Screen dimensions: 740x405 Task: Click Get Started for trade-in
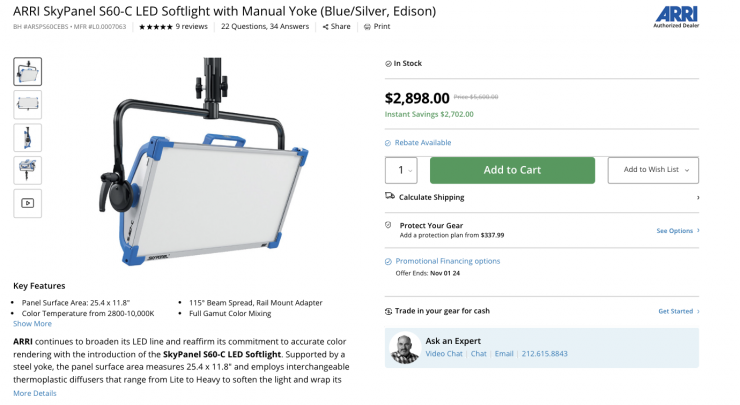(x=678, y=311)
